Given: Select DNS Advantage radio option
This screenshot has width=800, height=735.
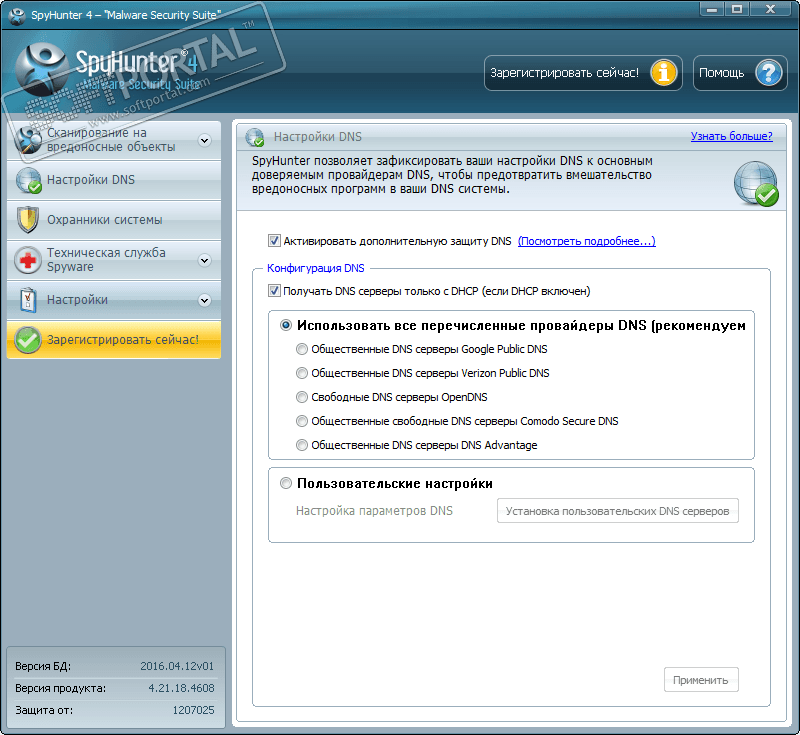Looking at the screenshot, I should pyautogui.click(x=302, y=445).
